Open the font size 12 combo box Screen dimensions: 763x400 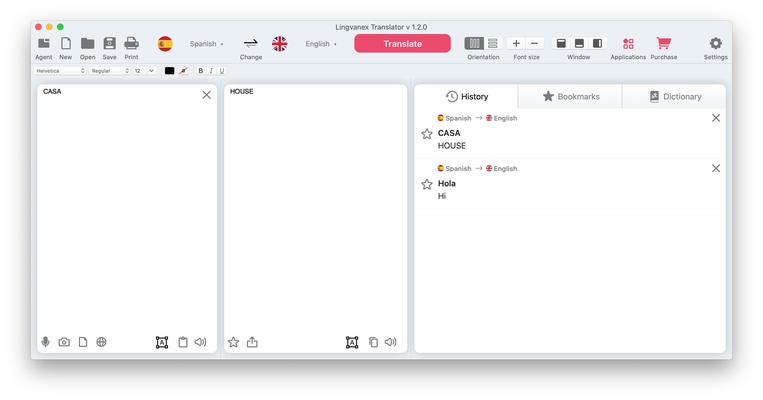(x=145, y=71)
